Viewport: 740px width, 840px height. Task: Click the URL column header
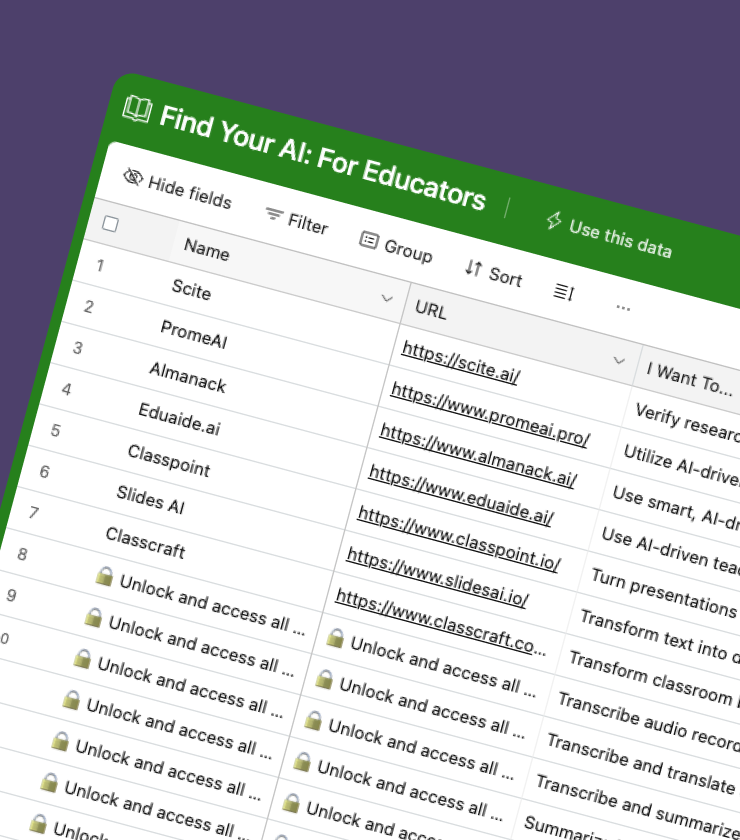pos(430,310)
